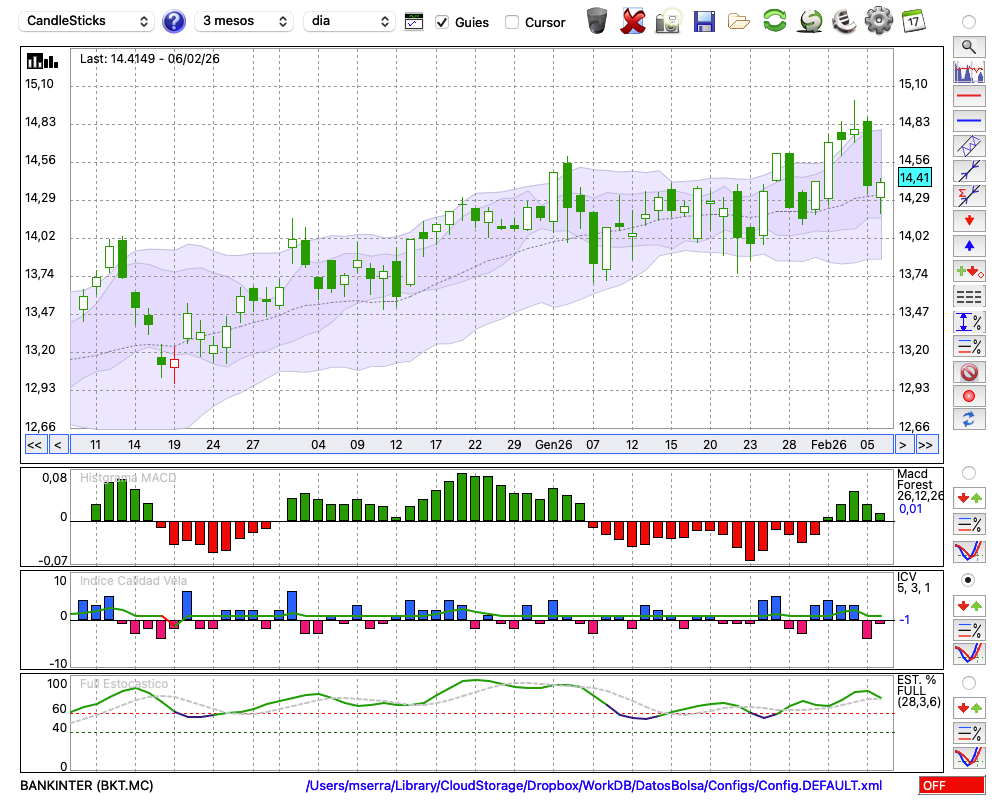Open the CandleSticks chart type dropdown
Image resolution: width=1000 pixels, height=800 pixels.
(87, 21)
